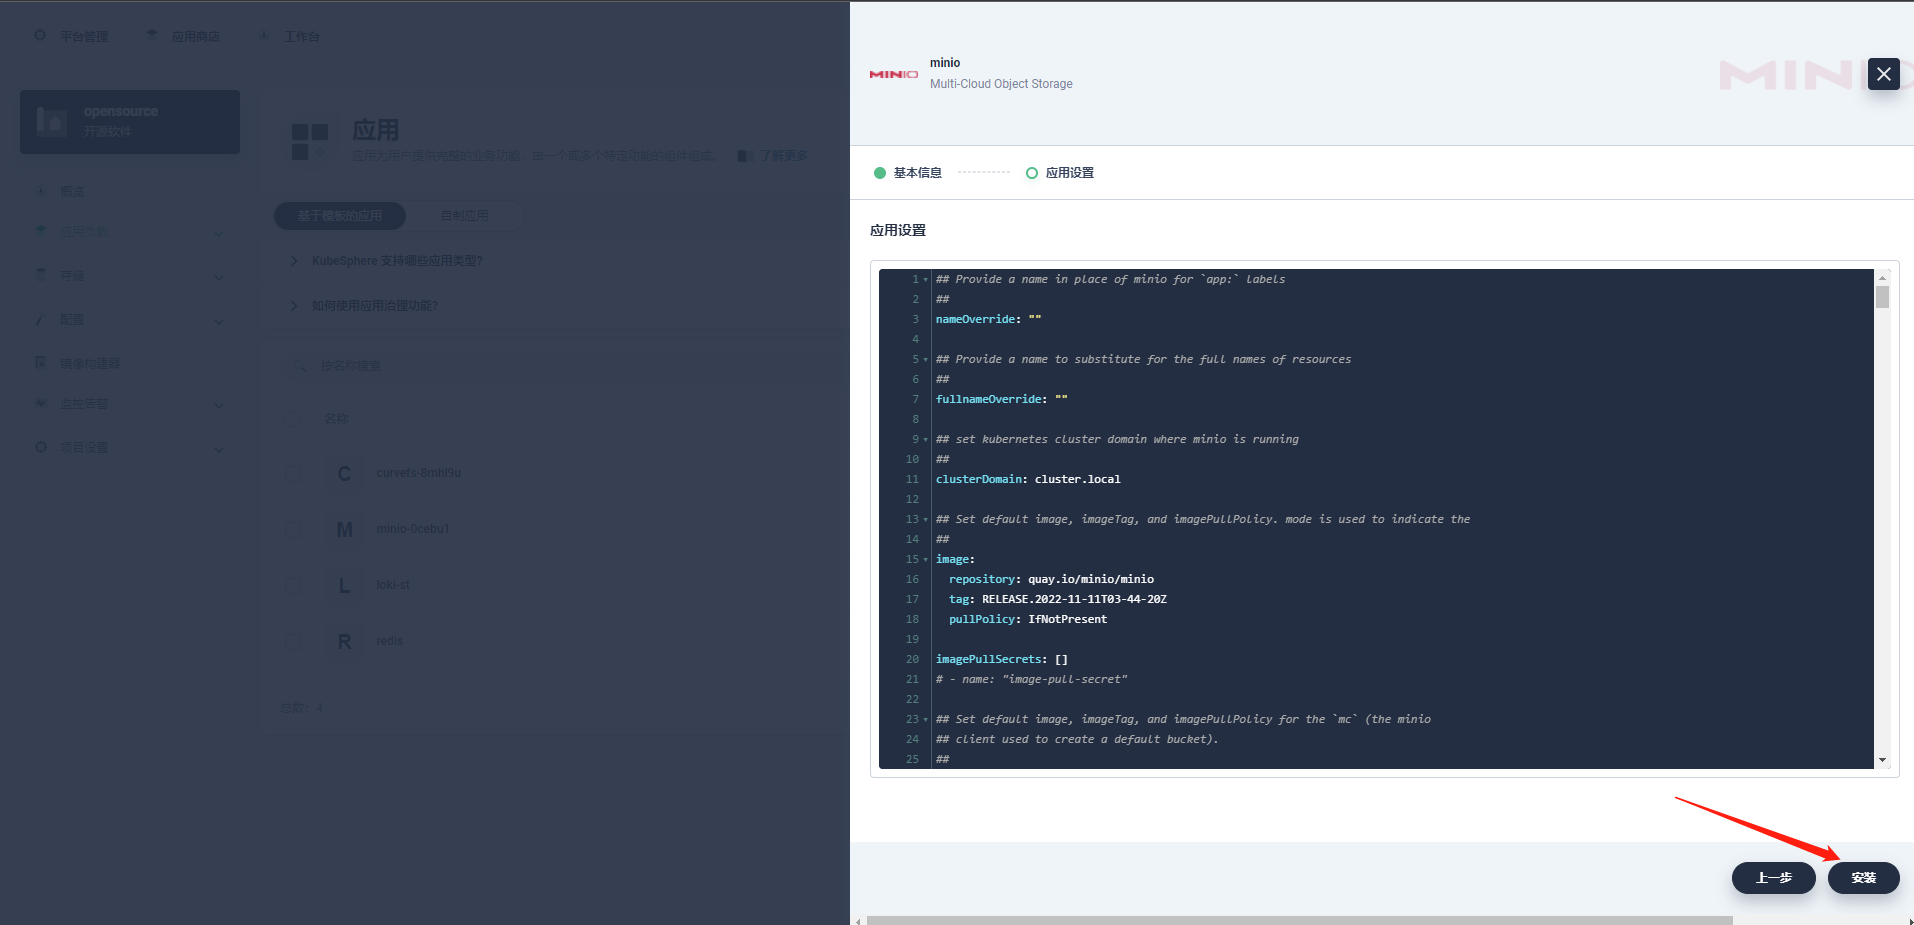Click the 'imagePullSecrets: []' line
The width and height of the screenshot is (1914, 925).
tap(1002, 660)
